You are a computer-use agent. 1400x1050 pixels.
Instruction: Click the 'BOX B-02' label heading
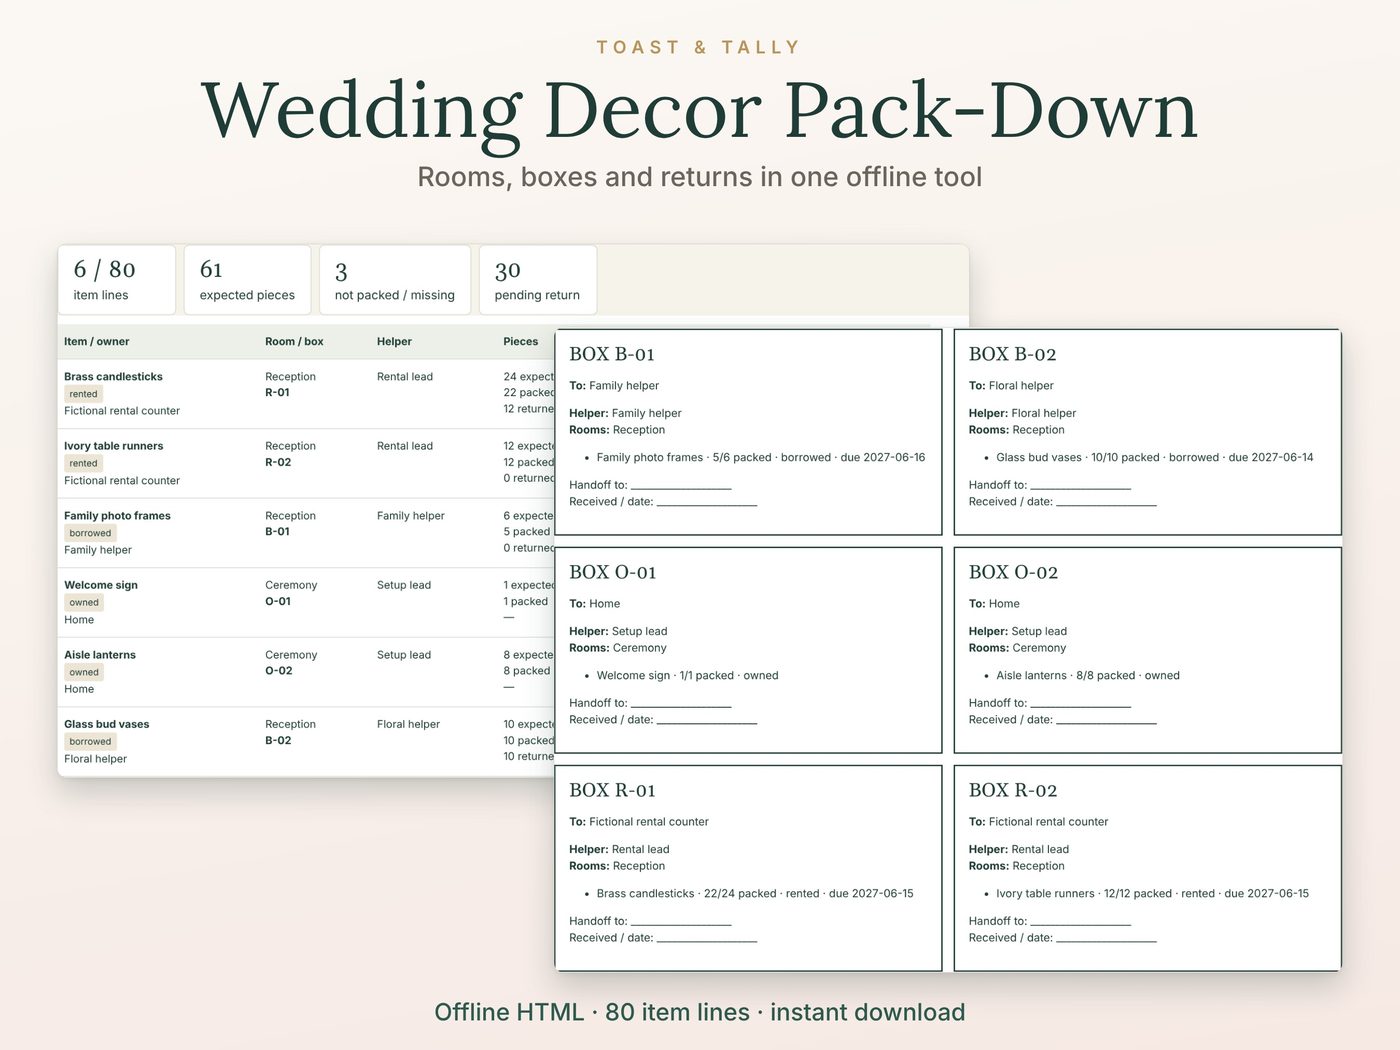click(1012, 354)
